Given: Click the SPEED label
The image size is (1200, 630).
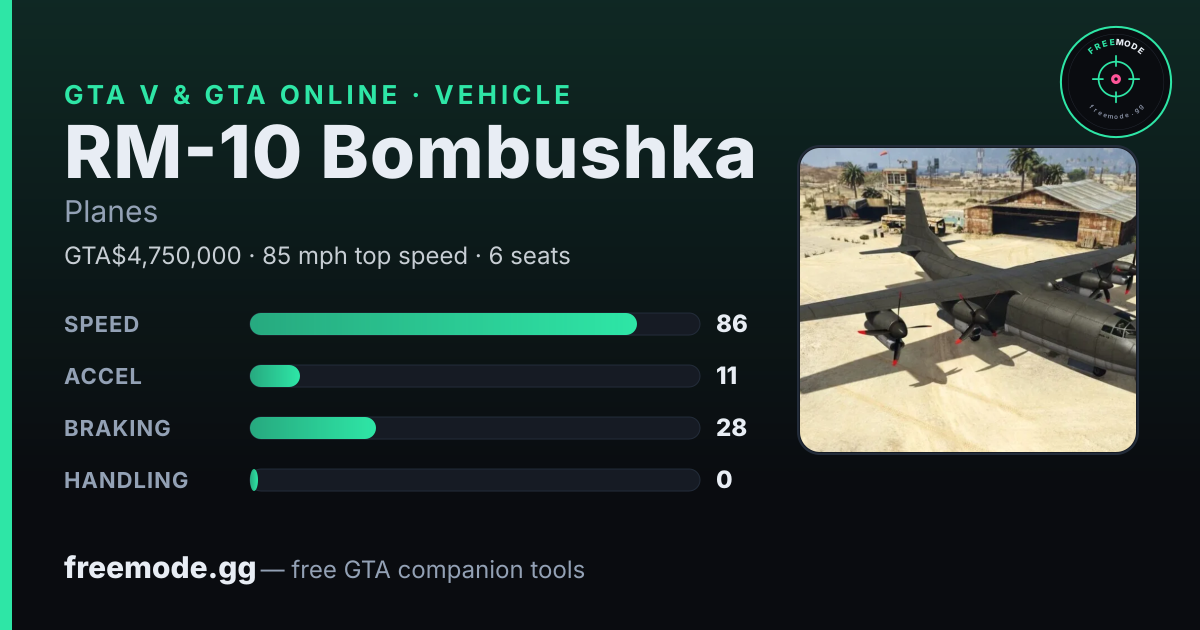Looking at the screenshot, I should coord(102,324).
